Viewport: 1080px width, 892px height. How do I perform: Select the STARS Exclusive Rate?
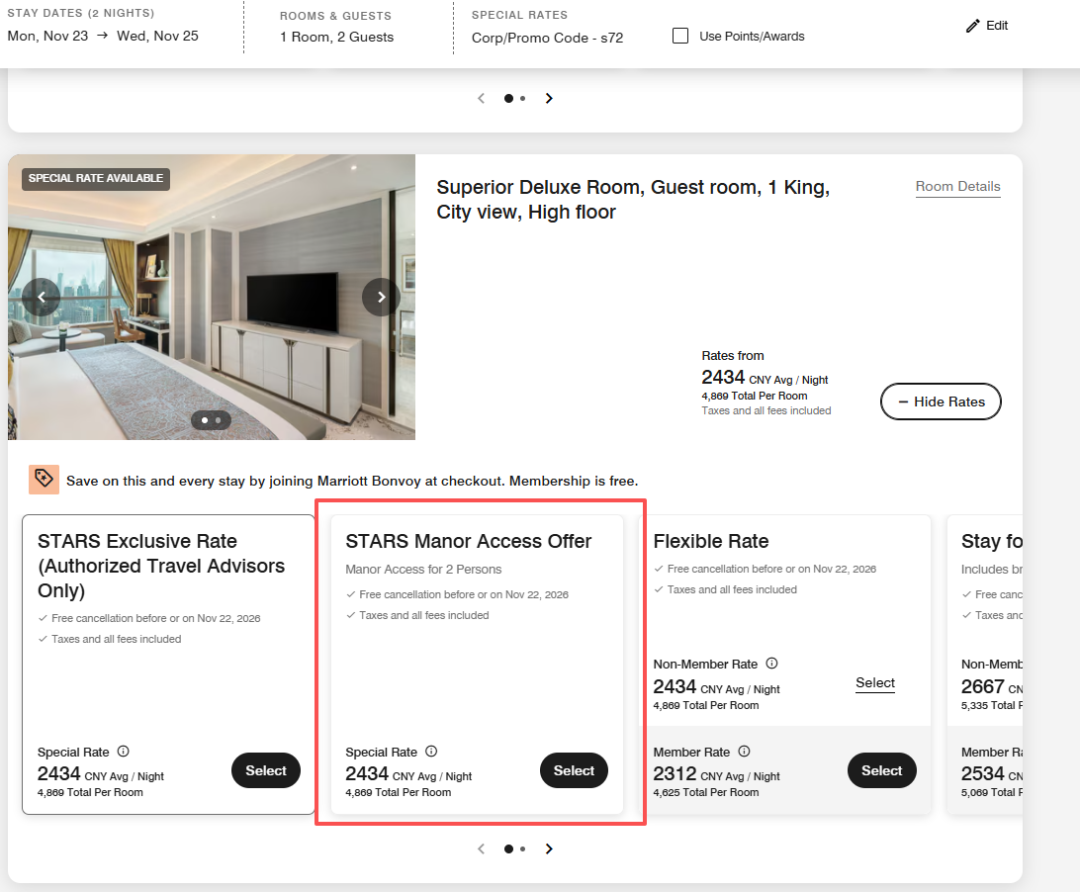[266, 770]
